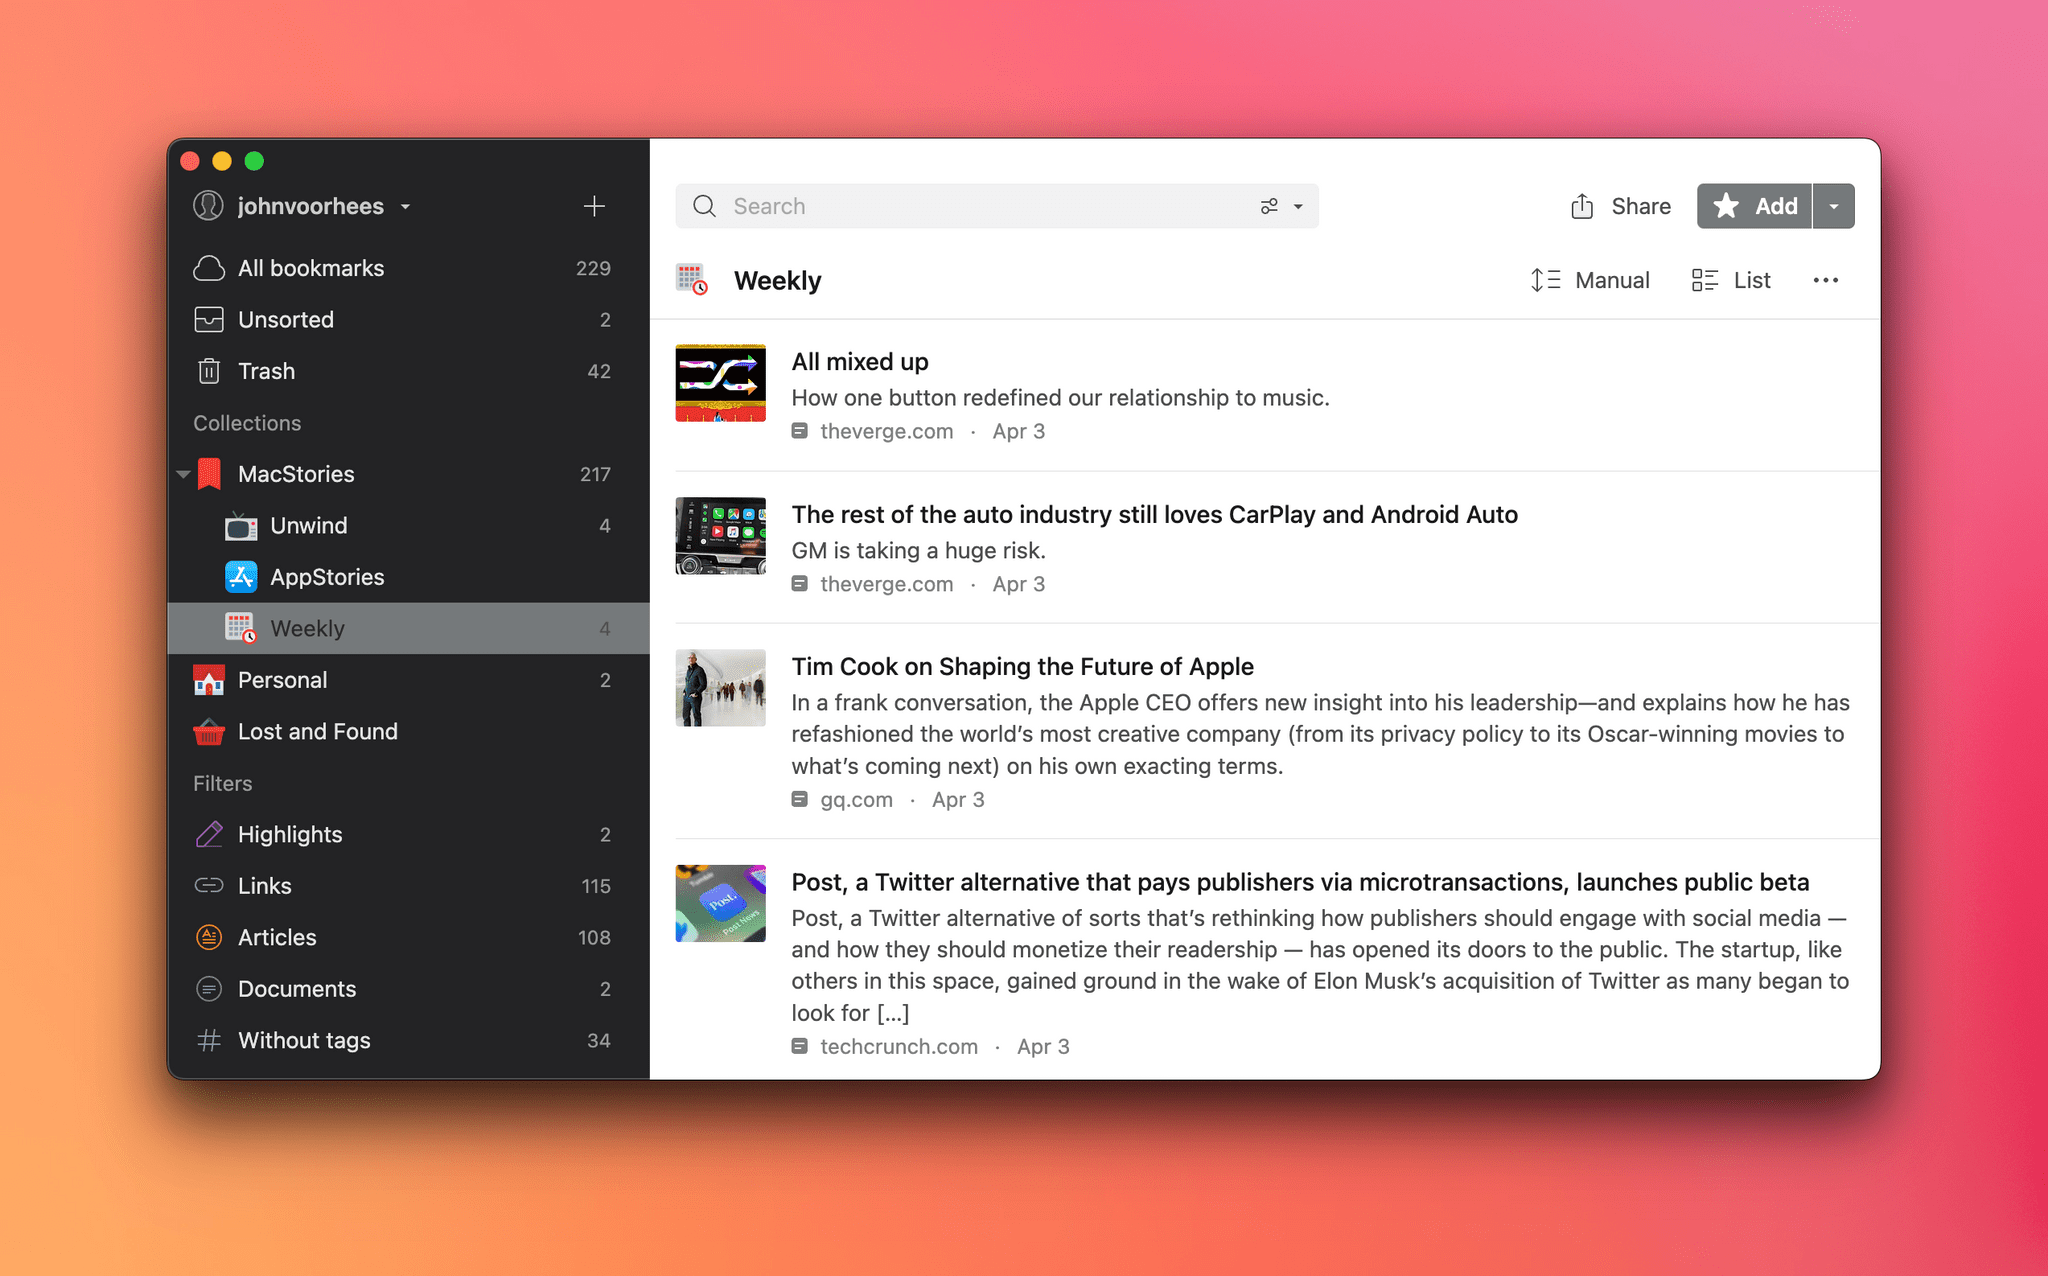The height and width of the screenshot is (1276, 2048).
Task: Toggle the Manual sort order
Action: pos(1591,279)
